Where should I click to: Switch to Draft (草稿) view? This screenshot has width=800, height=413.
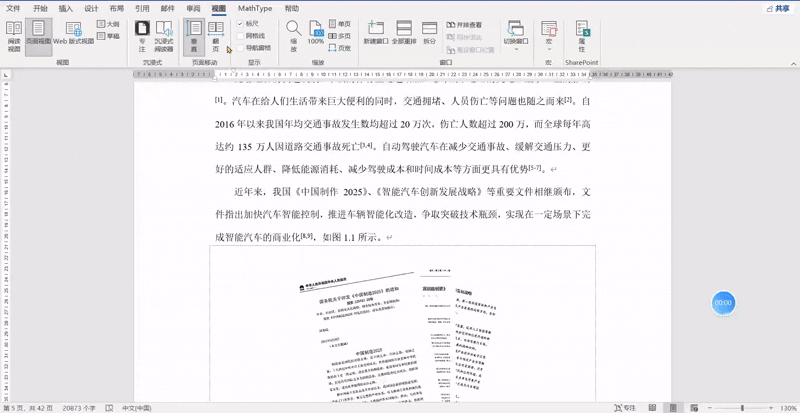108,36
